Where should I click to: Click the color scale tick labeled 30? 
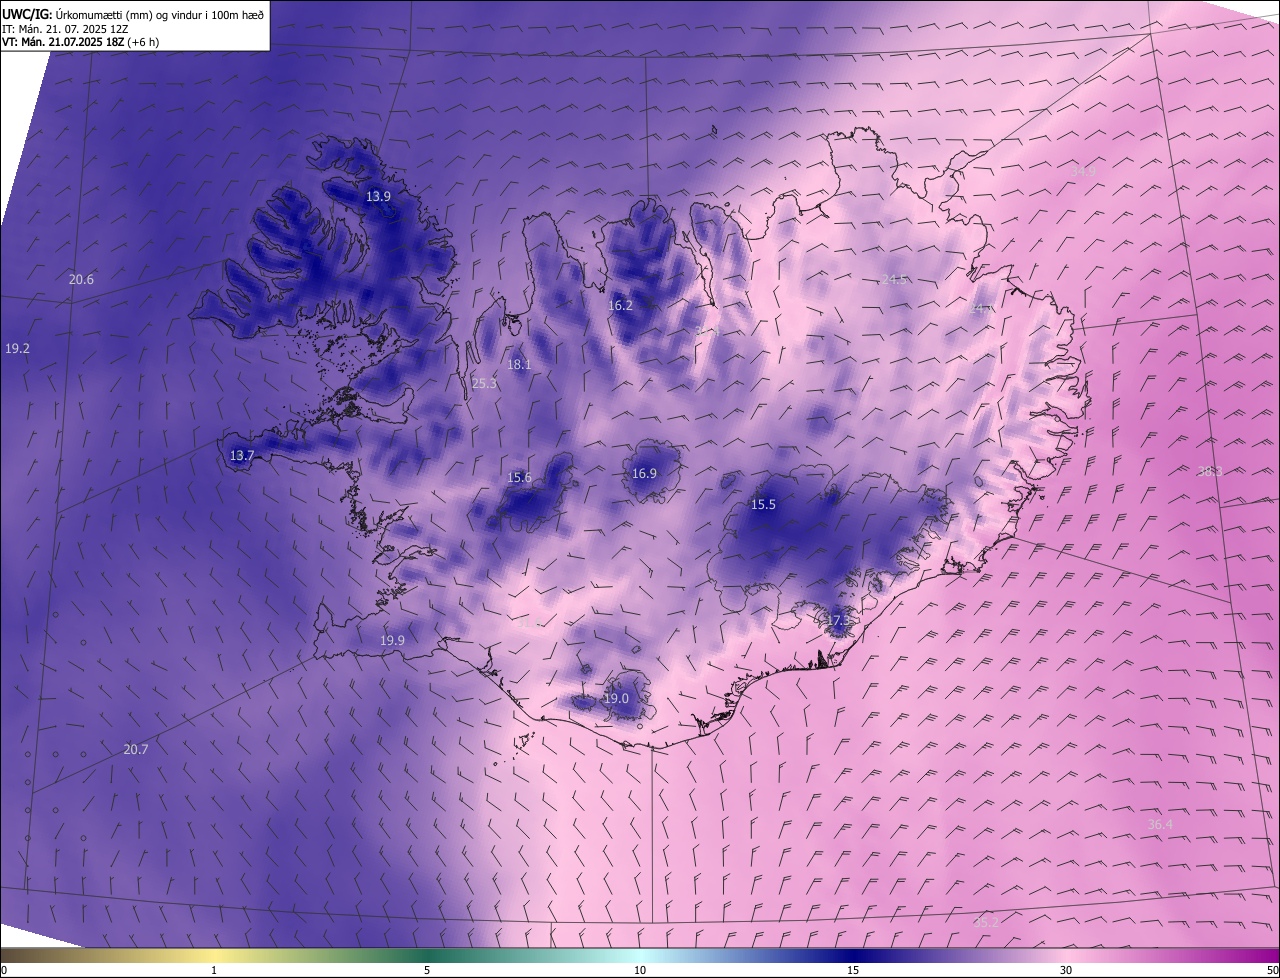pos(1066,970)
